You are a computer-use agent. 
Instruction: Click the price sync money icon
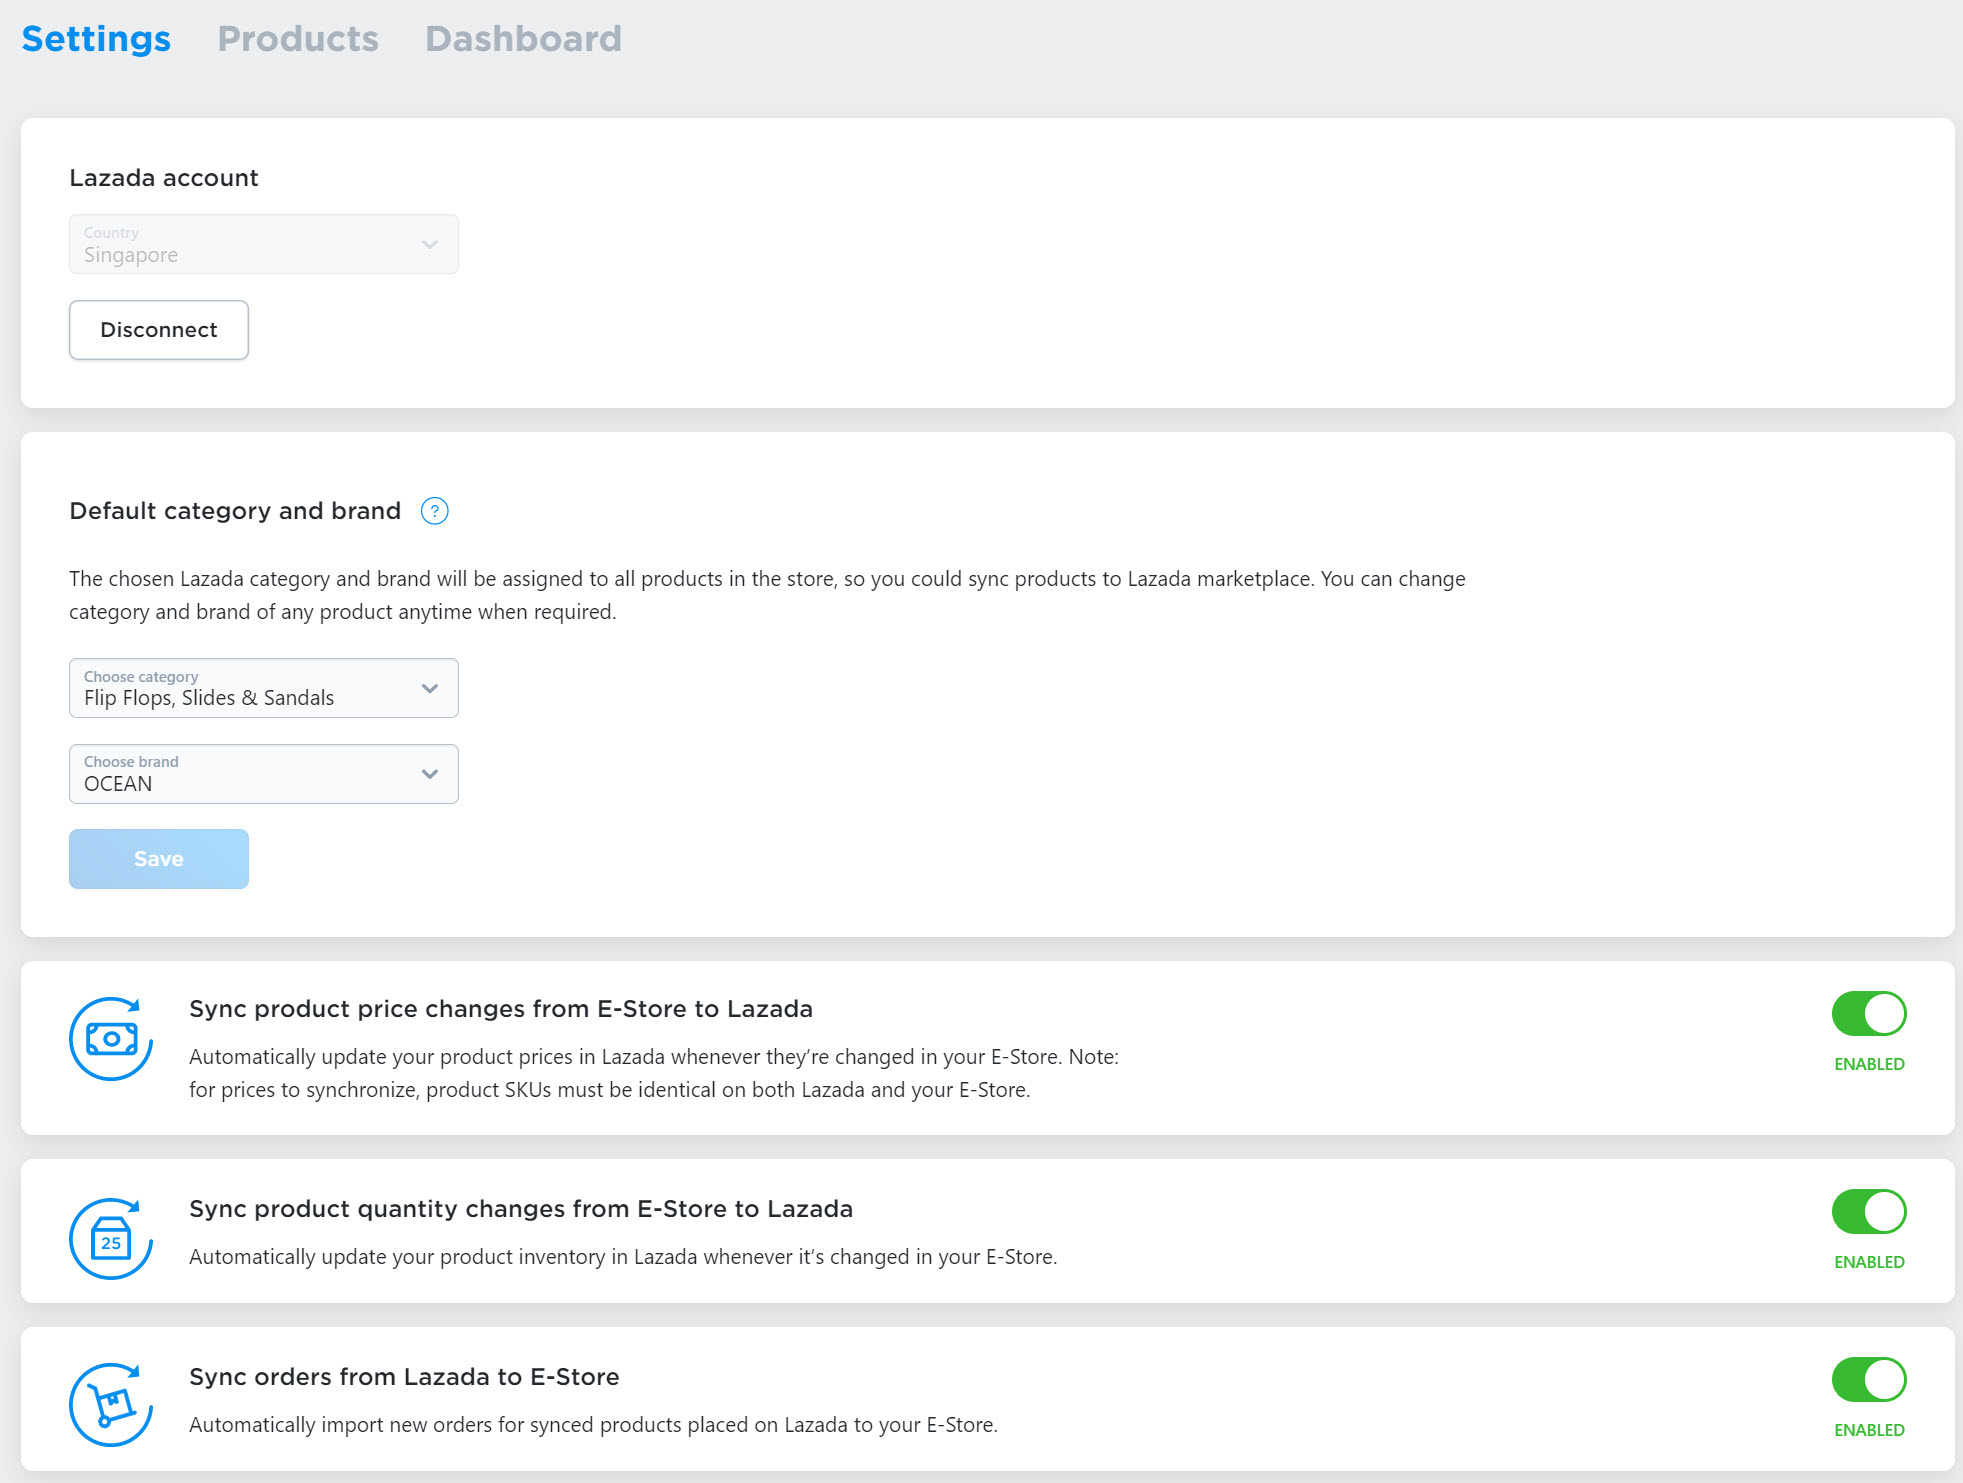[x=111, y=1039]
